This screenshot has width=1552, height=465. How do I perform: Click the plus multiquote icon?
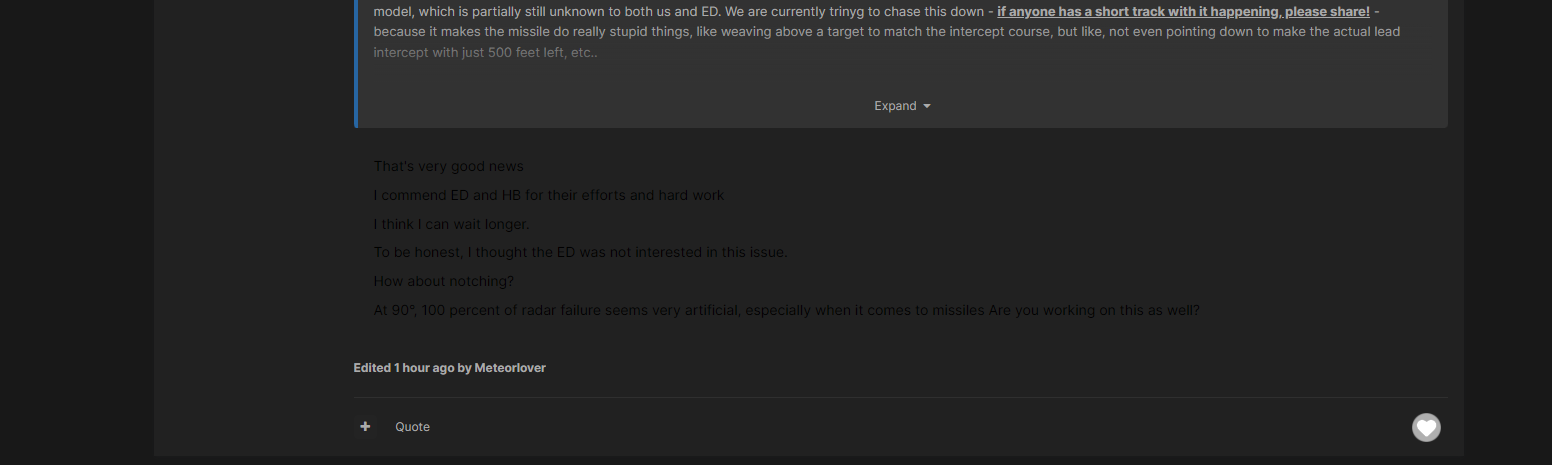[x=365, y=427]
